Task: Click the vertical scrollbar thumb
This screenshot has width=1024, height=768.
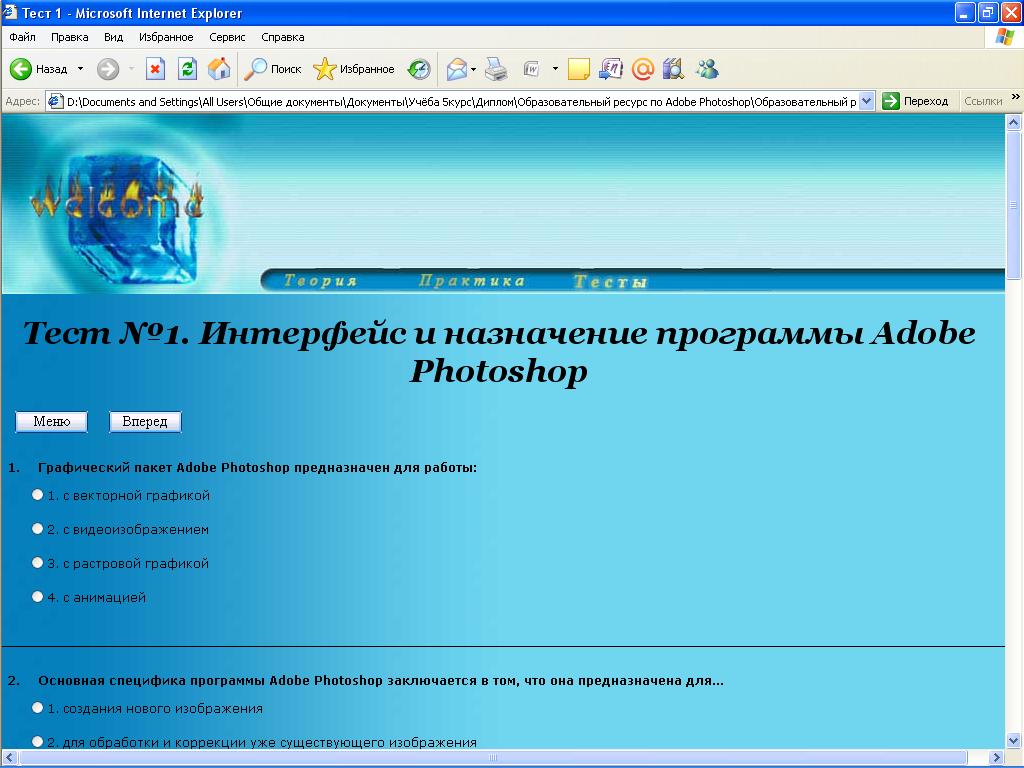Action: (x=1014, y=205)
